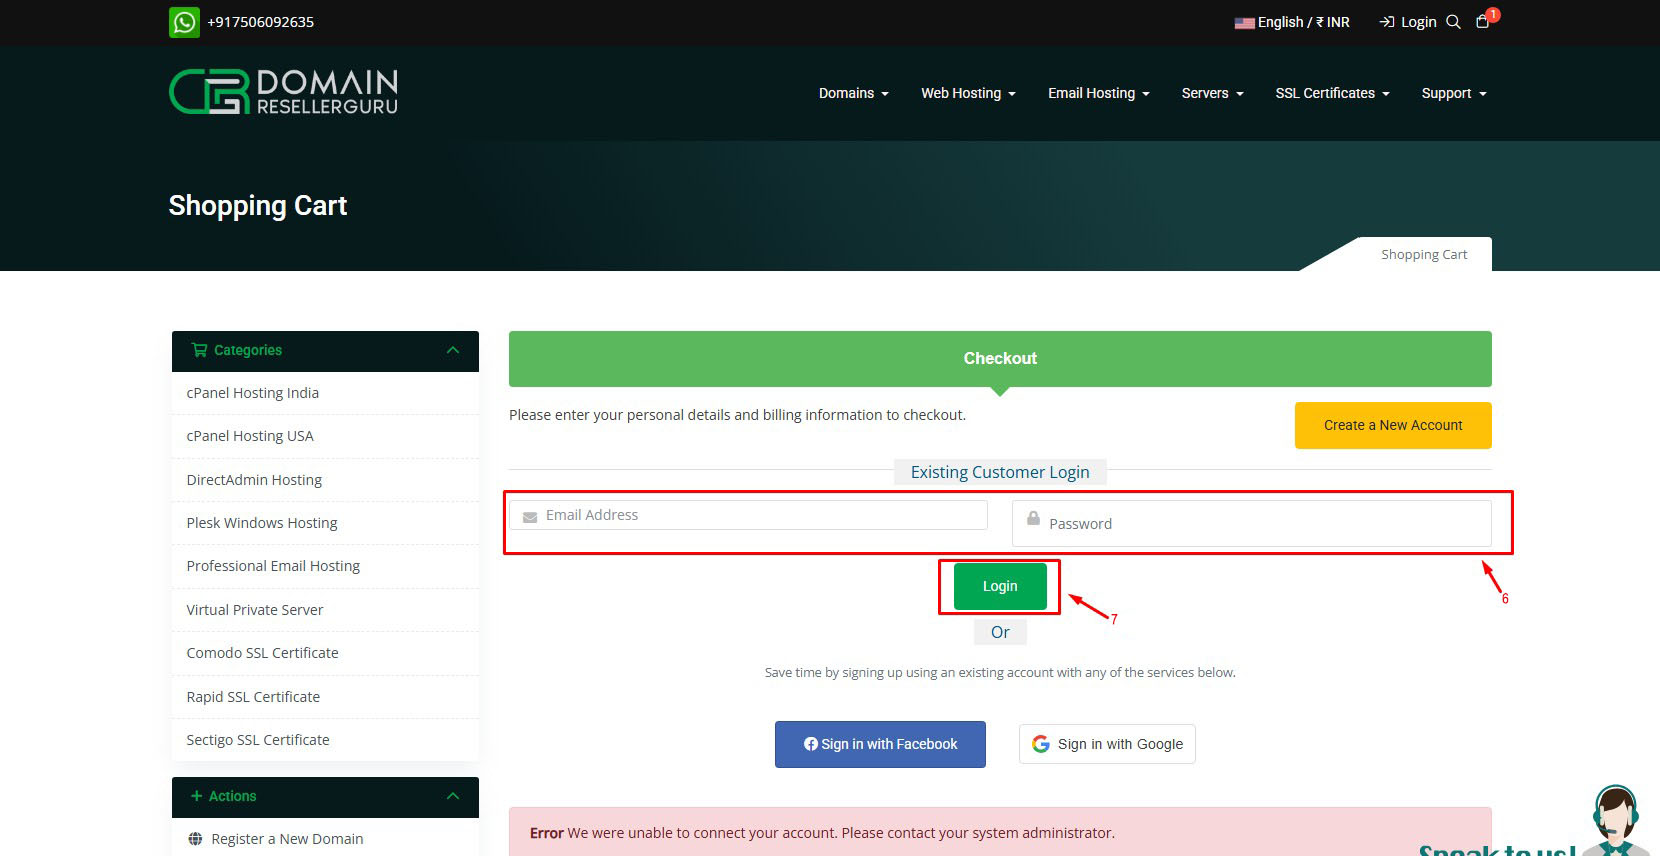Expand the Web Hosting dropdown menu
Screen dimensions: 1660x856
point(967,93)
